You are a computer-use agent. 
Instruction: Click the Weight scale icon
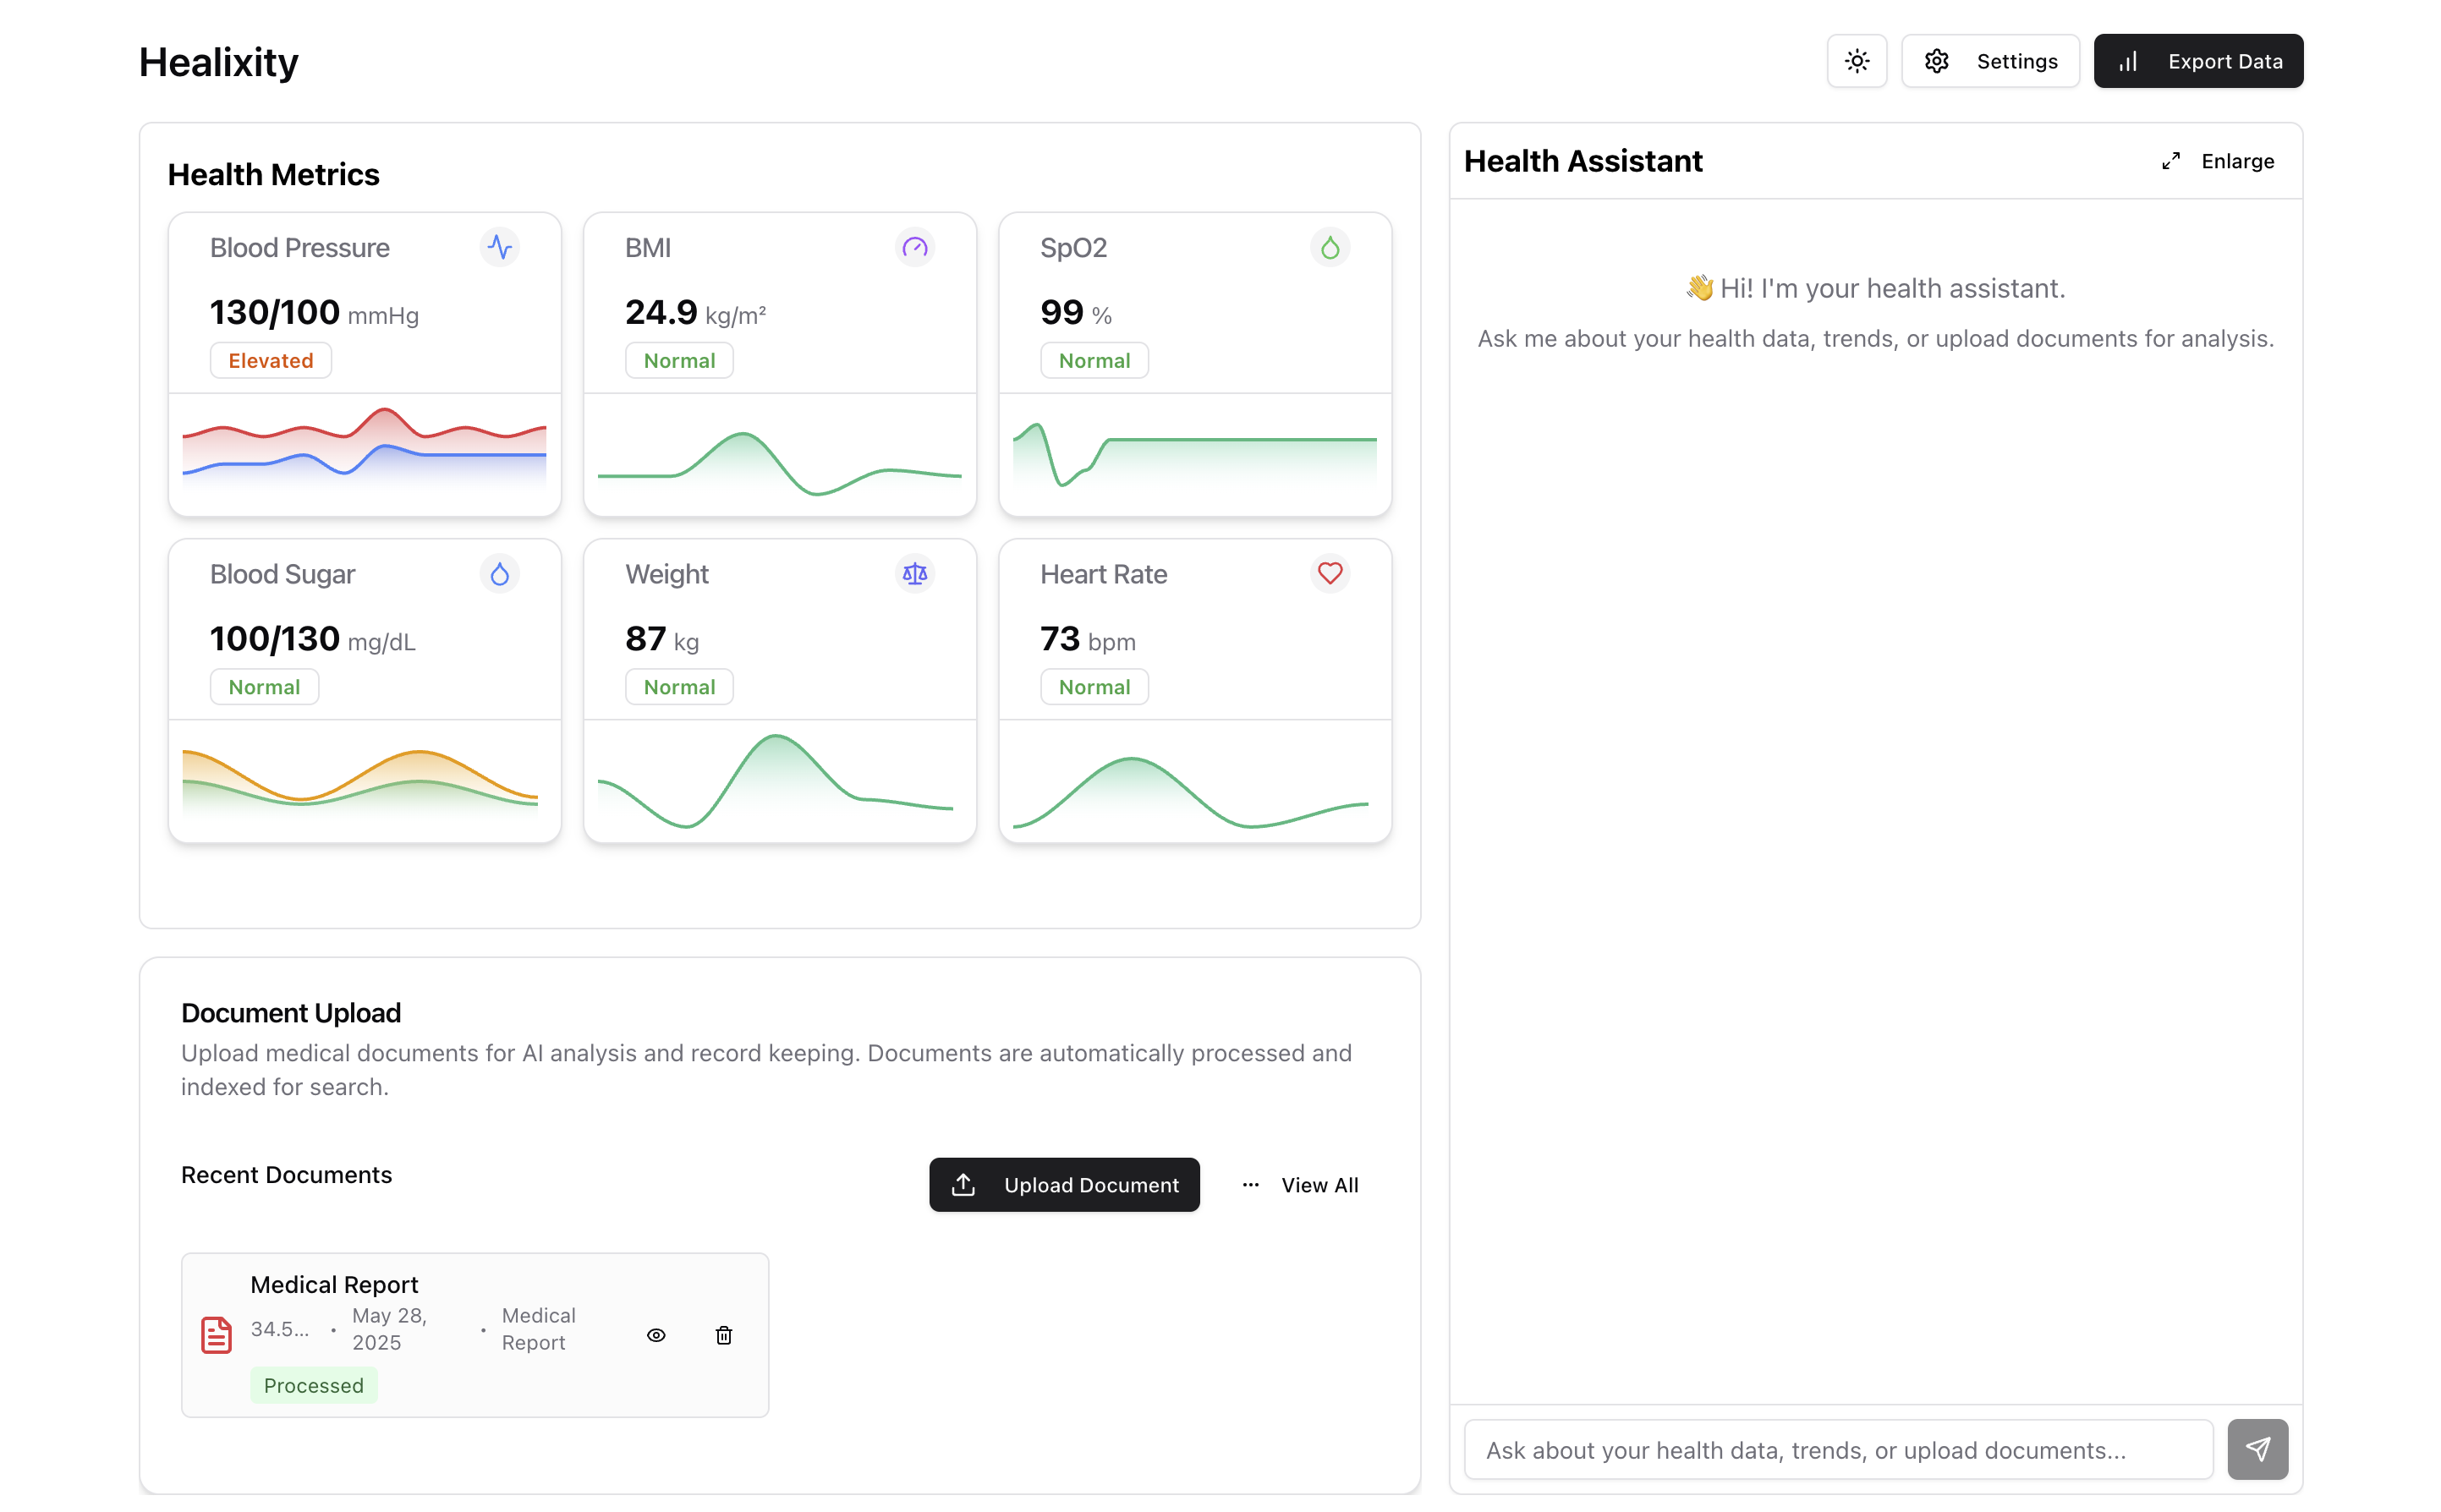(914, 574)
